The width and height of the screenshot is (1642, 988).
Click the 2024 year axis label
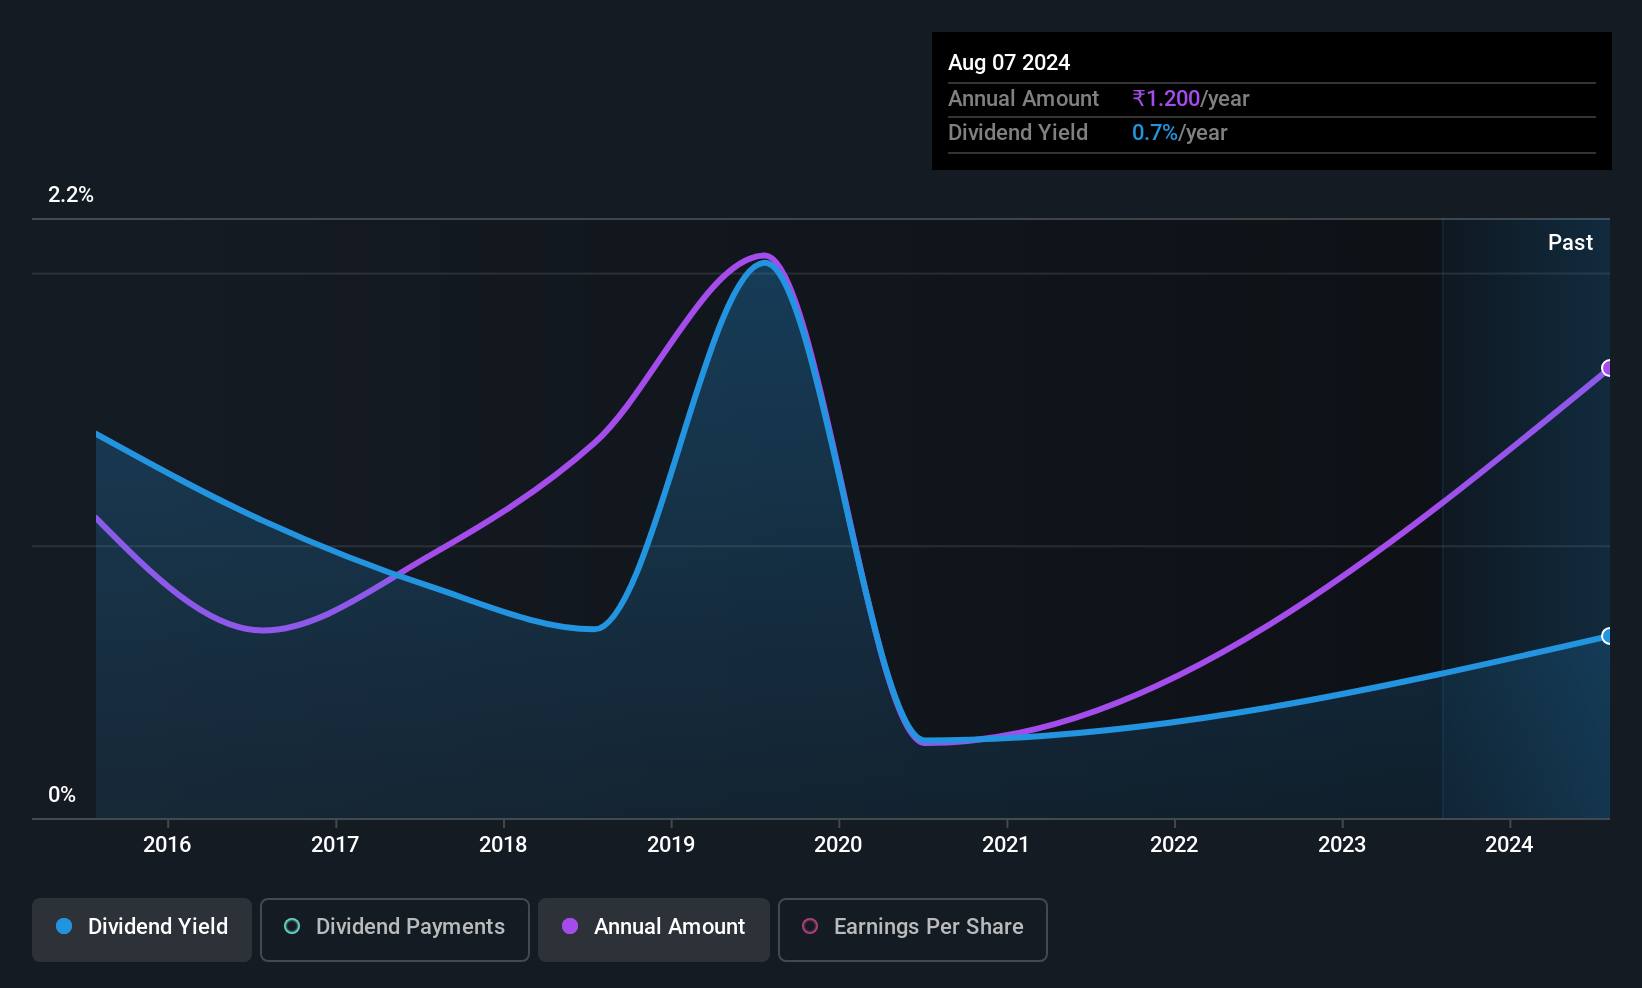pos(1509,845)
